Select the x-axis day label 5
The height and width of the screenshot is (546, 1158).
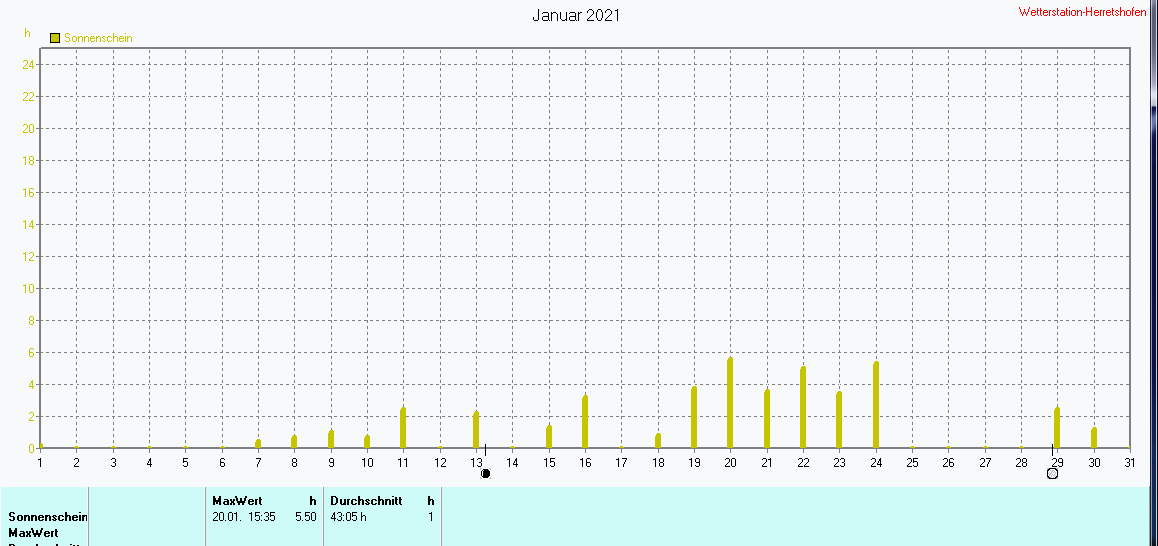pyautogui.click(x=185, y=463)
